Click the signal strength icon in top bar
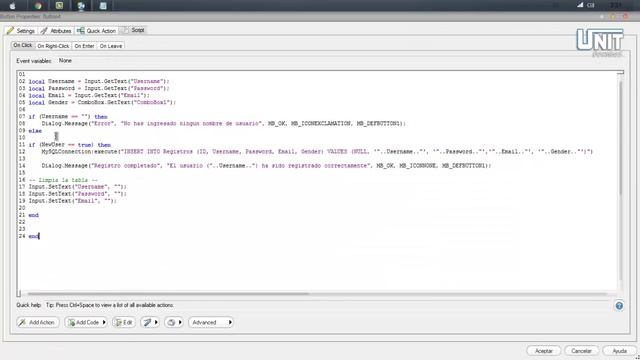This screenshot has height=360, width=640. [580, 5]
